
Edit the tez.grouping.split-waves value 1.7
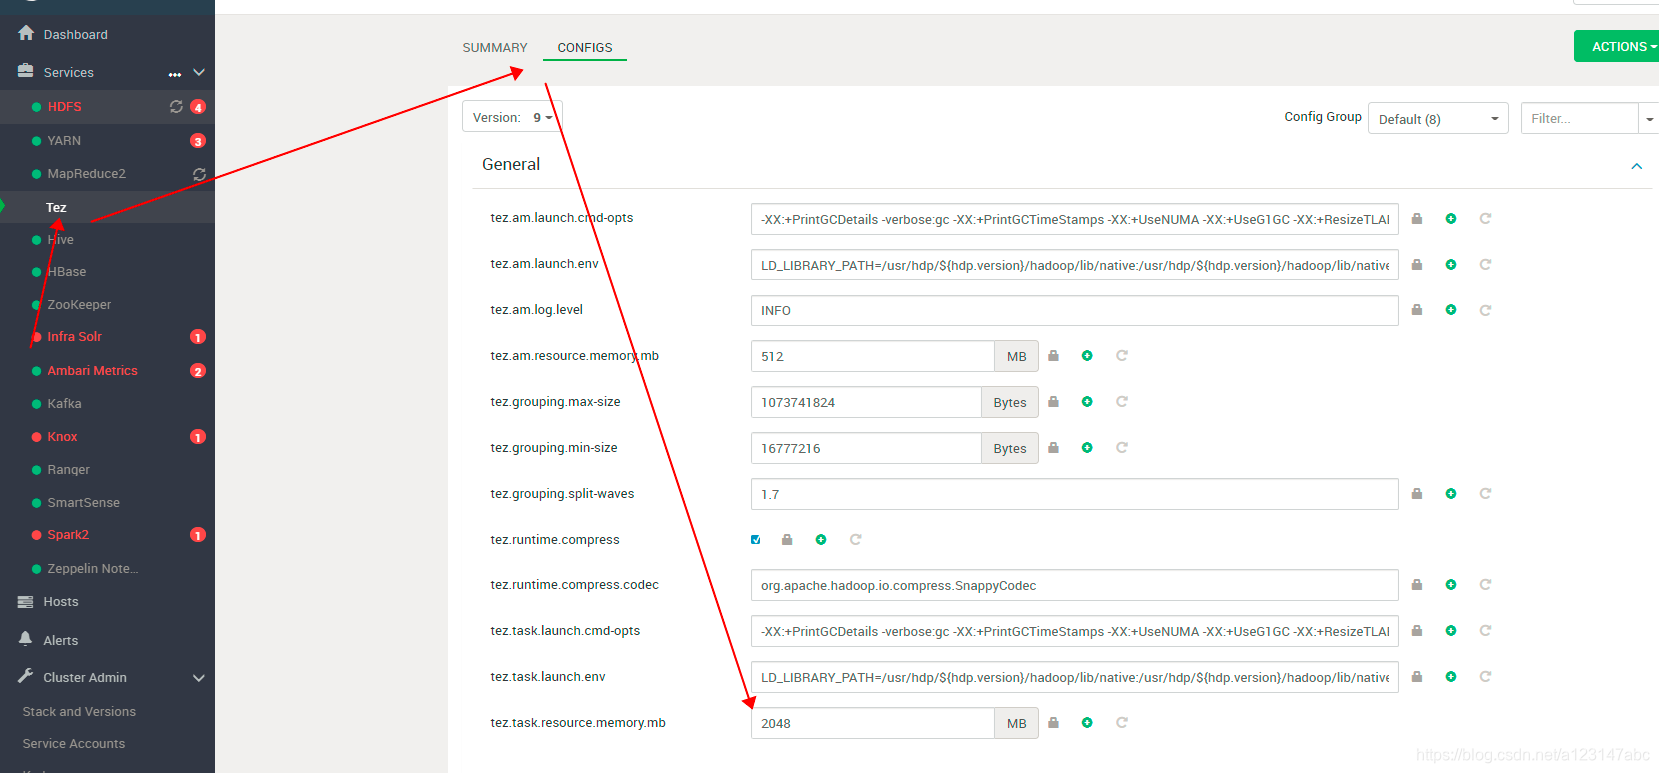point(1074,494)
